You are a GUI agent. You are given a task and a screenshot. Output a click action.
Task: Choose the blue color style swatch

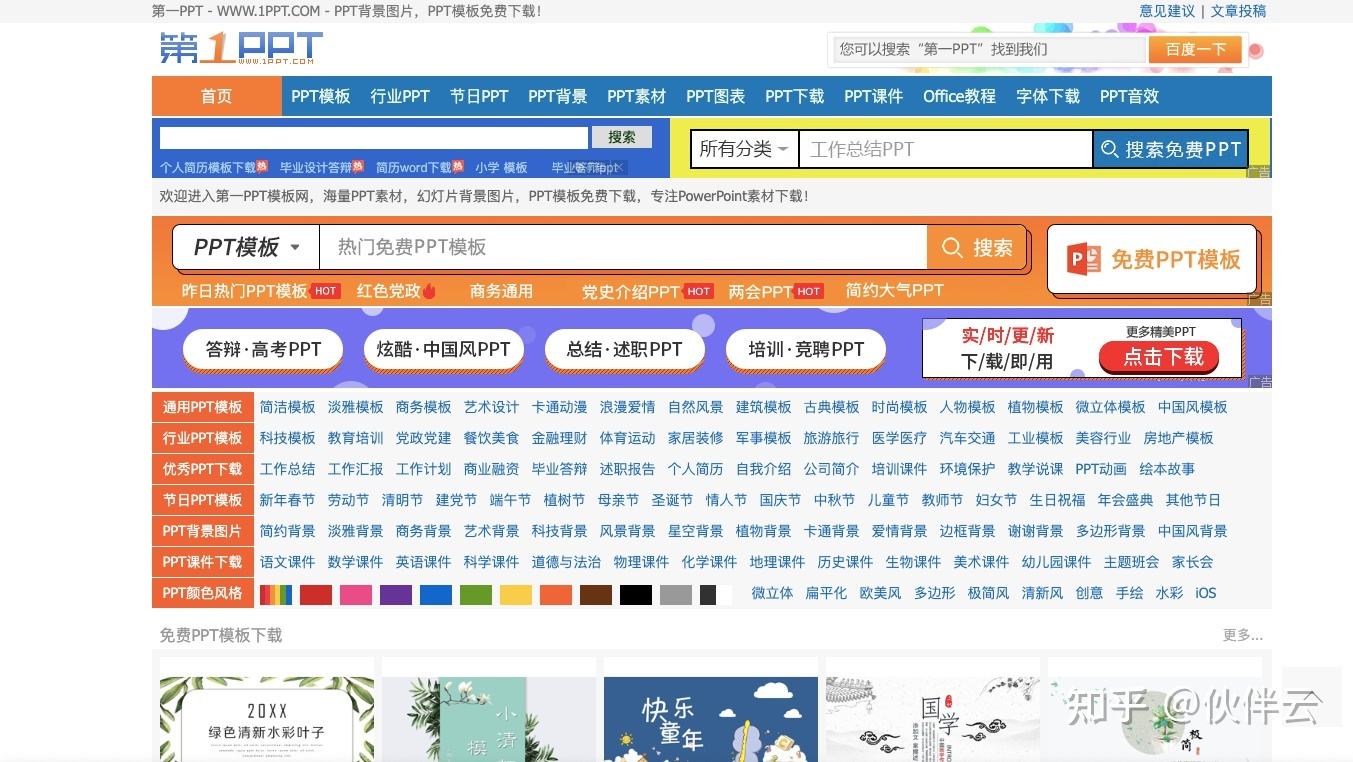436,595
